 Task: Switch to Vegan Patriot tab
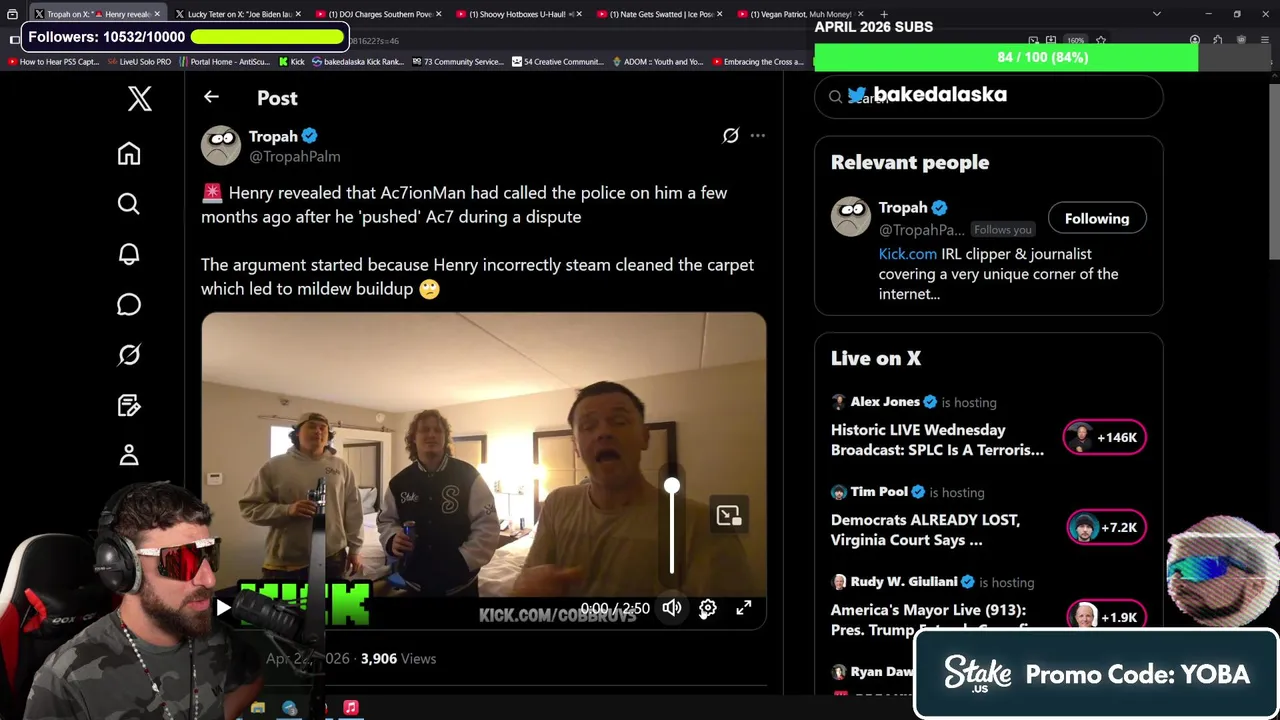click(799, 14)
